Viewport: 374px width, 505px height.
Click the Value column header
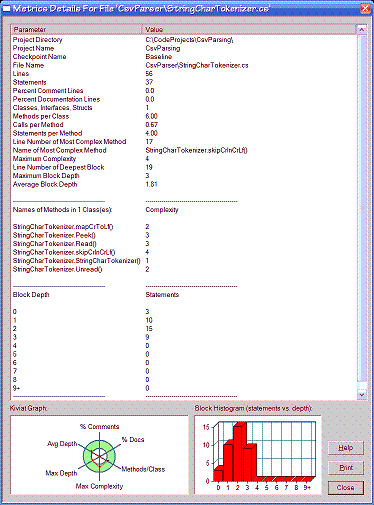[249, 30]
